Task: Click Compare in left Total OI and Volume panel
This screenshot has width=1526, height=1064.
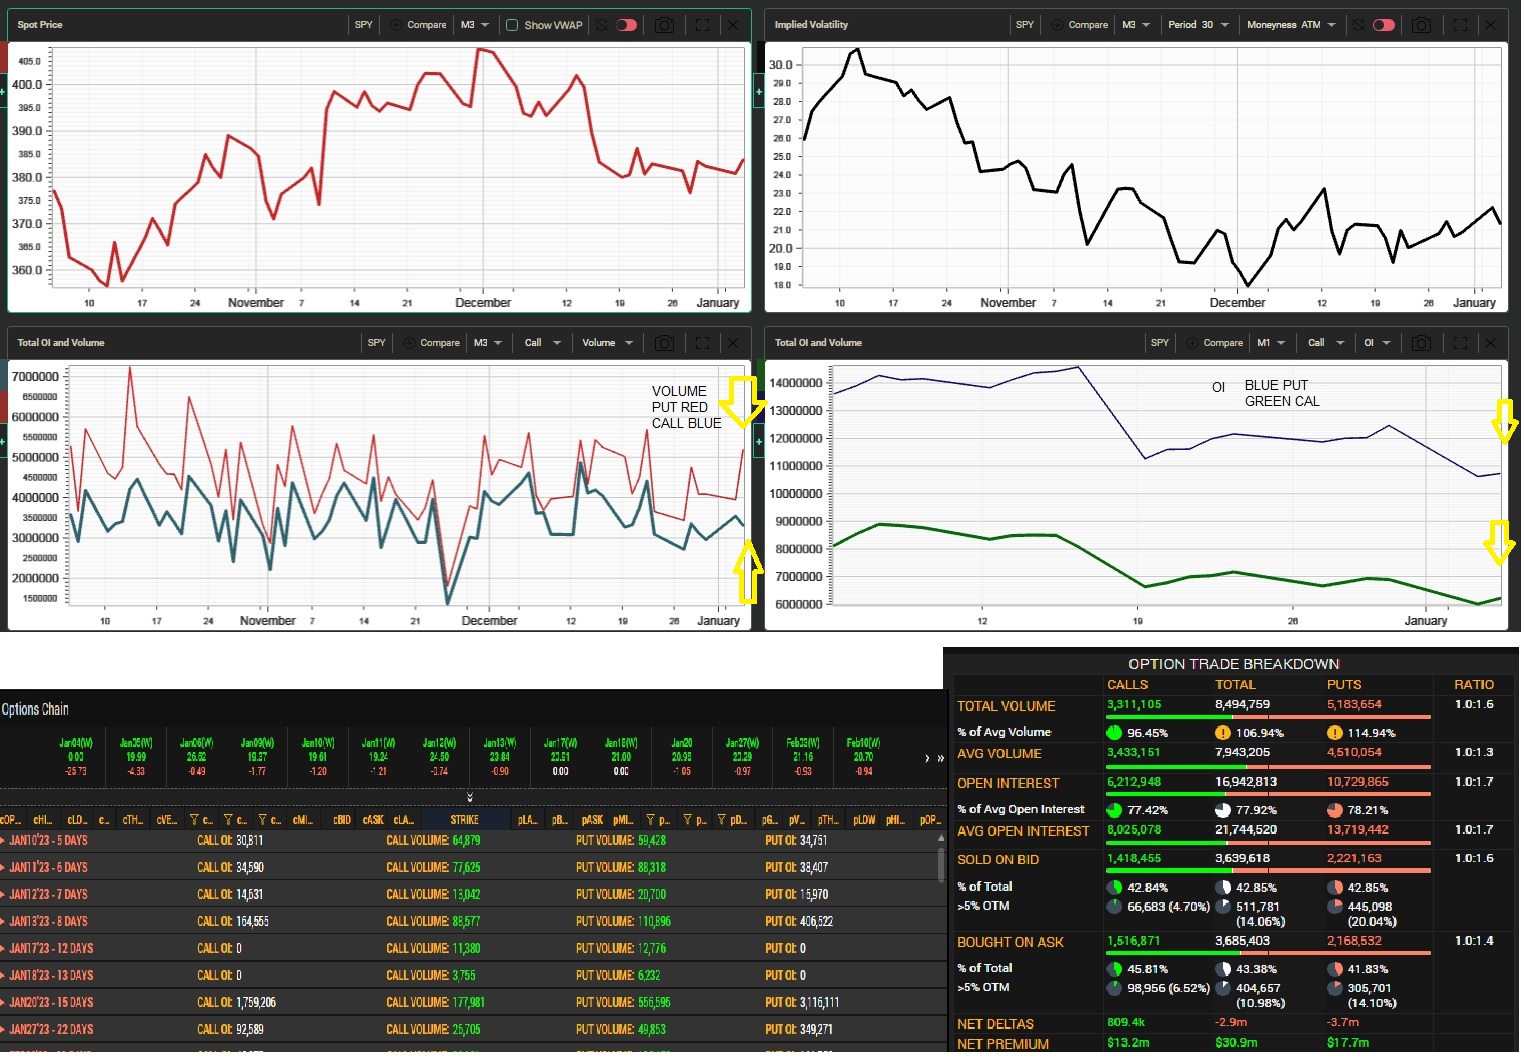Action: click(x=432, y=343)
